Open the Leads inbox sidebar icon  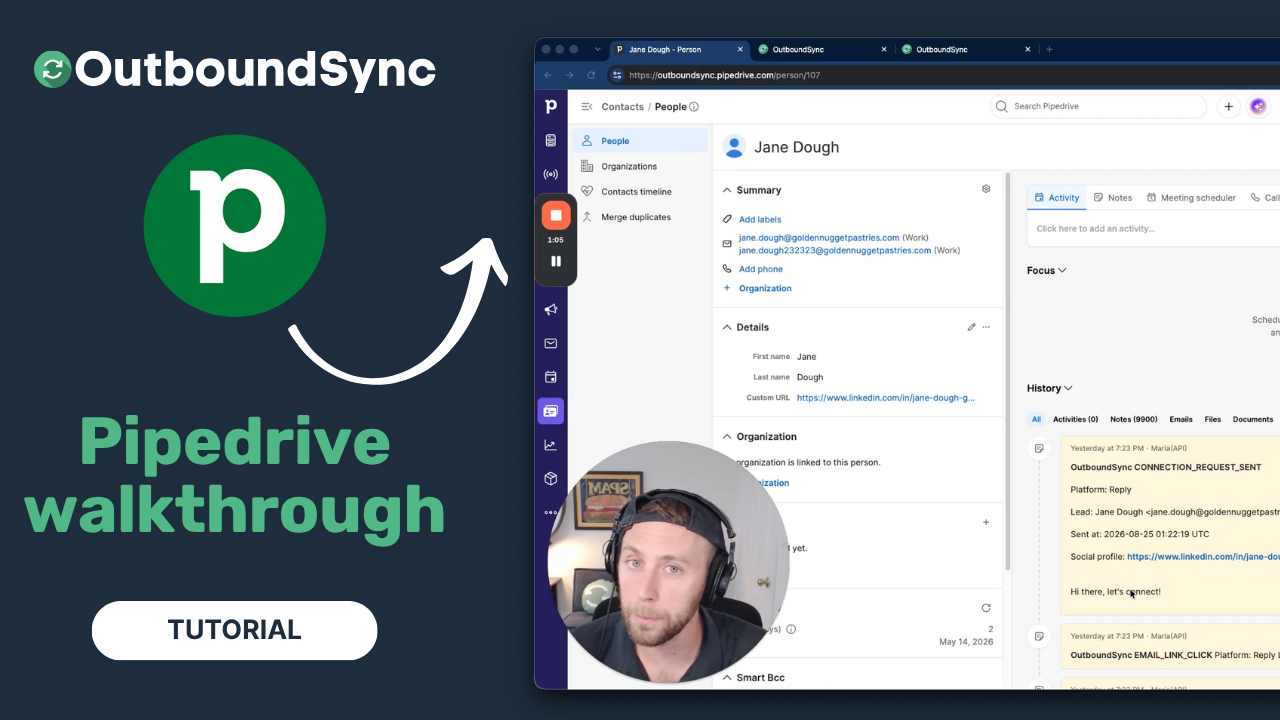[550, 140]
